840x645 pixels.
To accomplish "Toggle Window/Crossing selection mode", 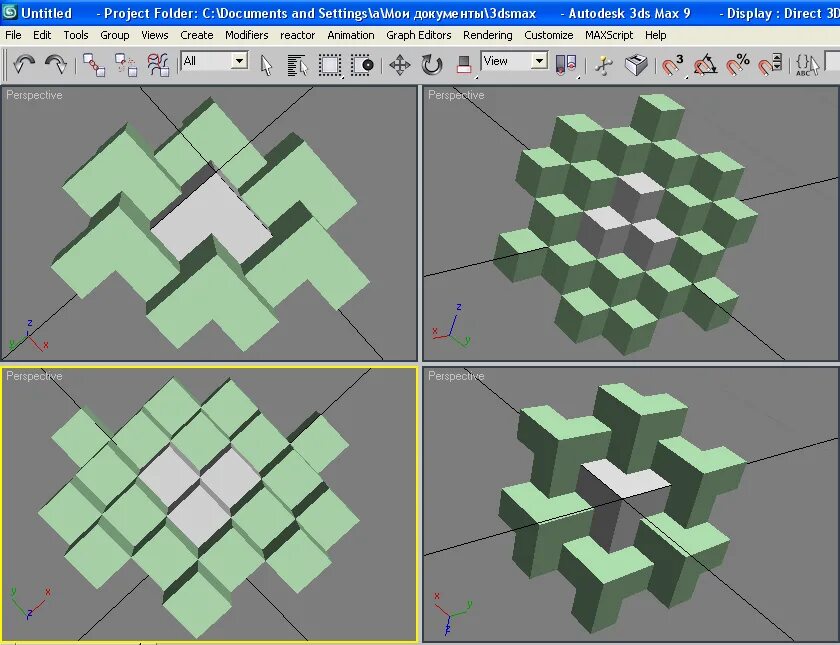I will tap(362, 65).
